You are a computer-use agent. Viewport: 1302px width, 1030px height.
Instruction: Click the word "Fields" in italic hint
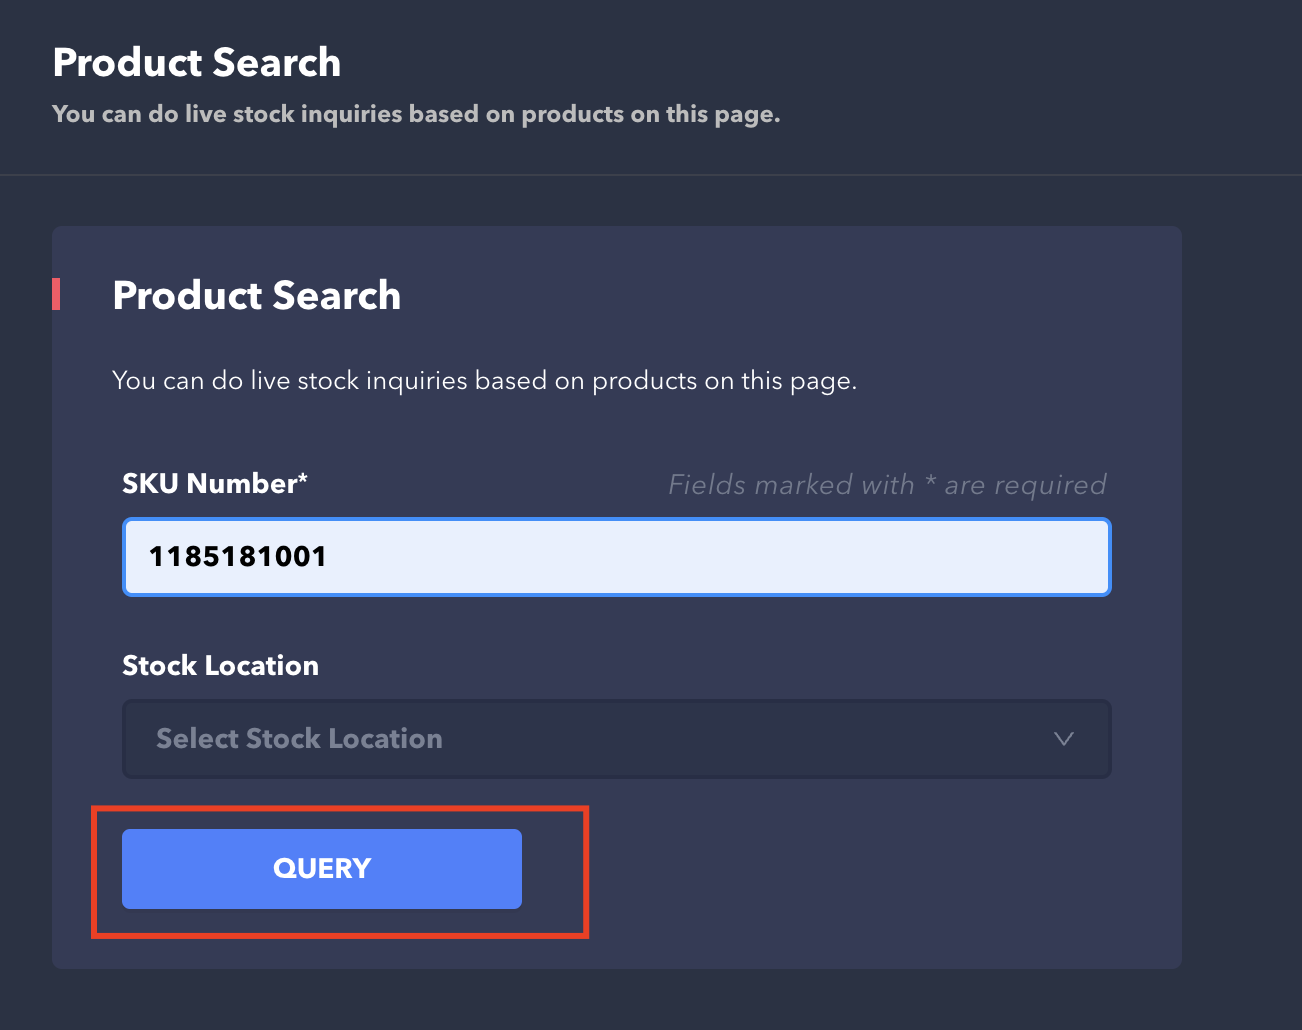pyautogui.click(x=707, y=485)
